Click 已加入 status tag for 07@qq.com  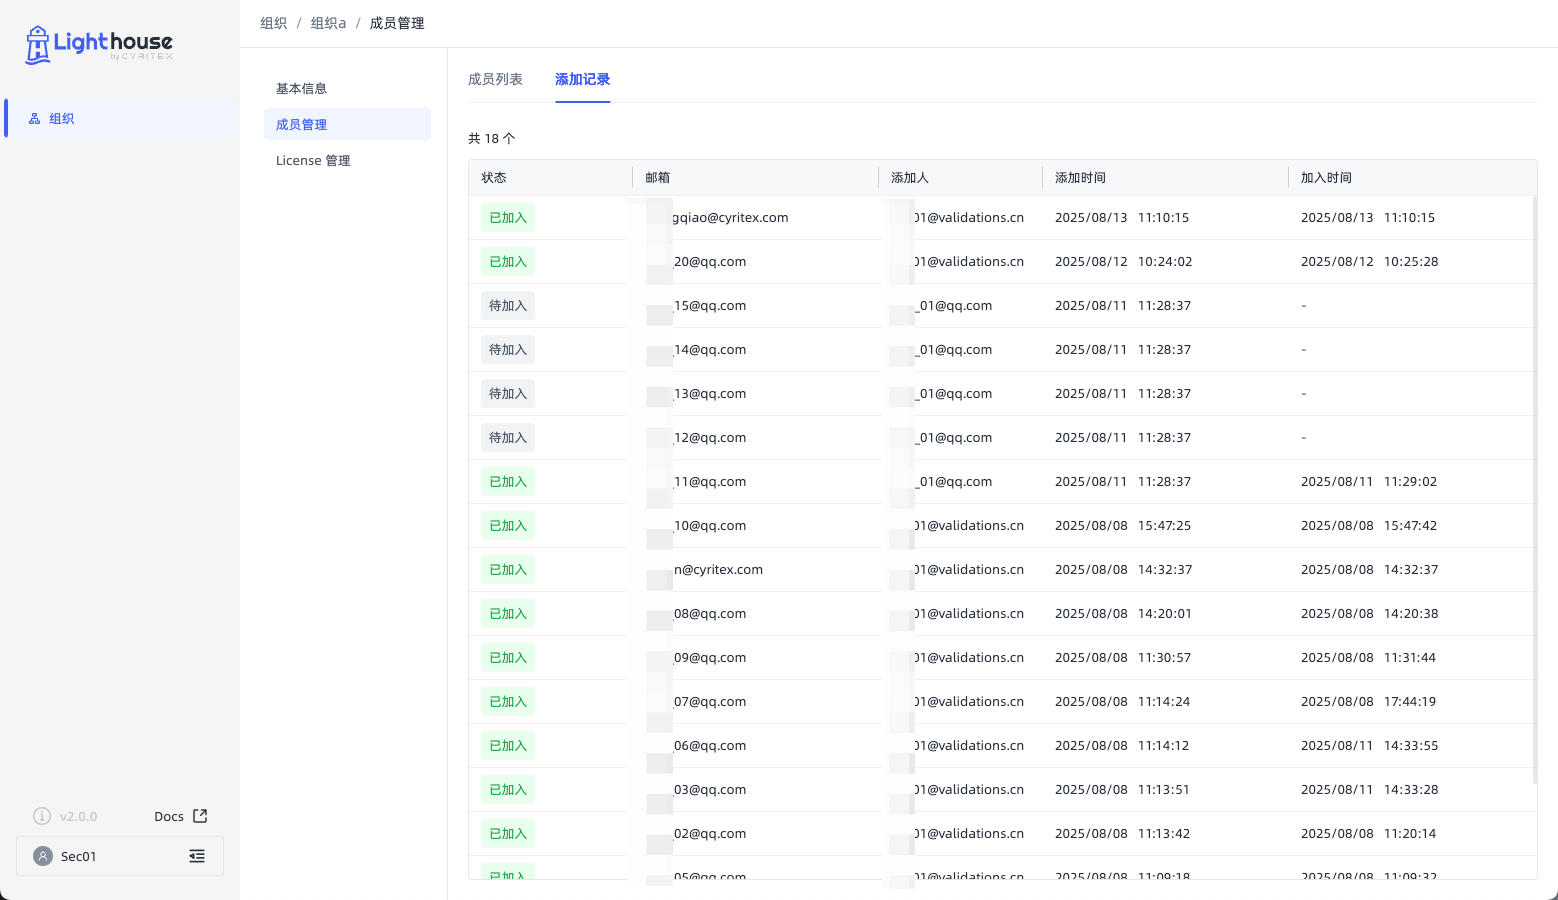click(x=508, y=701)
